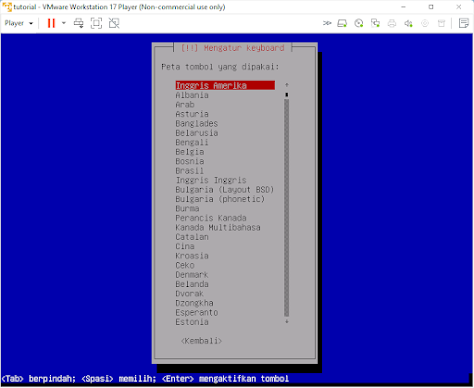Open the power options dropdown arrow

(64, 23)
